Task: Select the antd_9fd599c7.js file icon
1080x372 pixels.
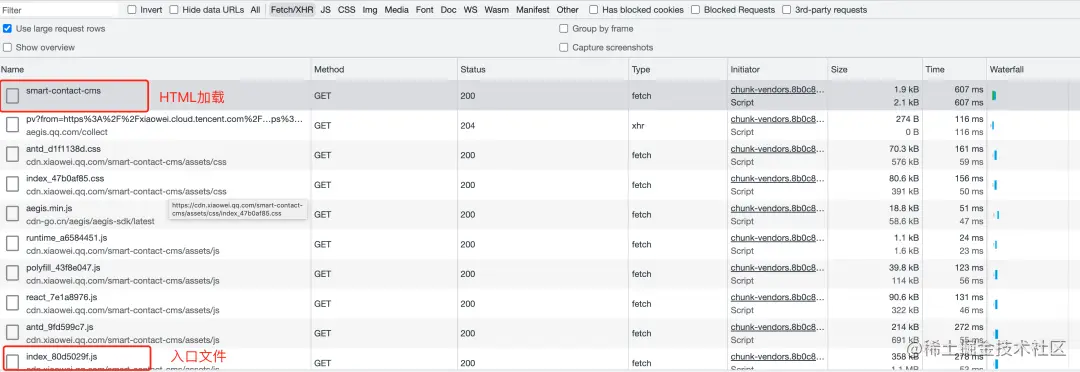Action: pyautogui.click(x=12, y=333)
